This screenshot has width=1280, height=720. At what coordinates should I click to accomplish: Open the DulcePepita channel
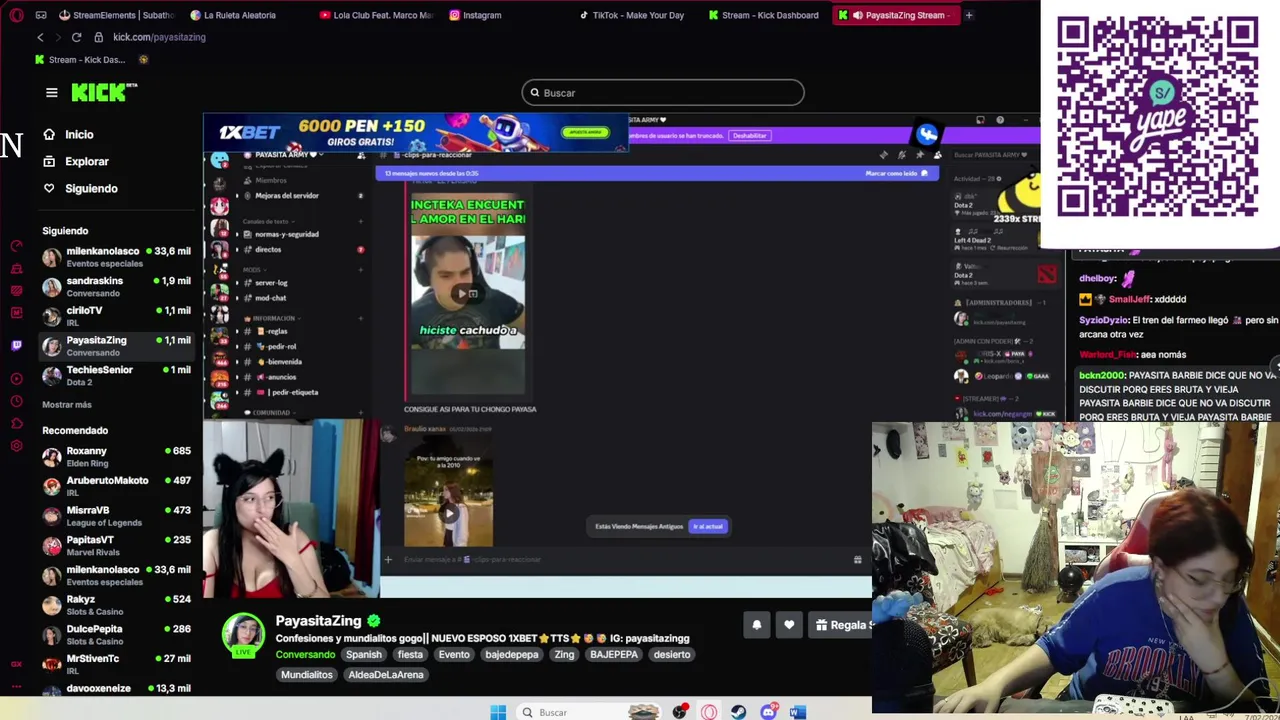coord(116,634)
